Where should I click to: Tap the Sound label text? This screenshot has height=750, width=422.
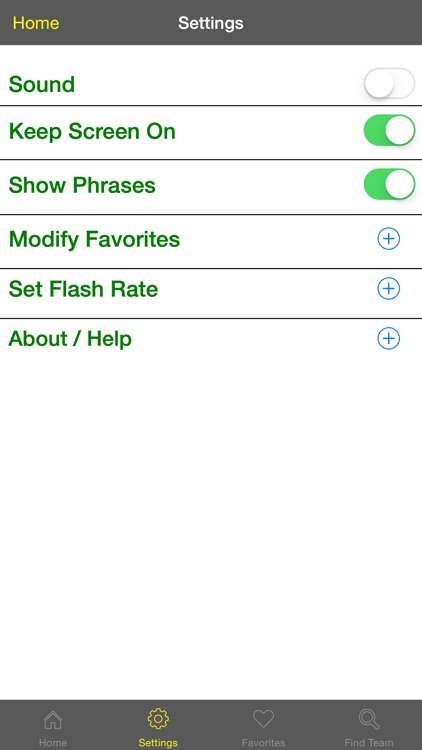[42, 84]
